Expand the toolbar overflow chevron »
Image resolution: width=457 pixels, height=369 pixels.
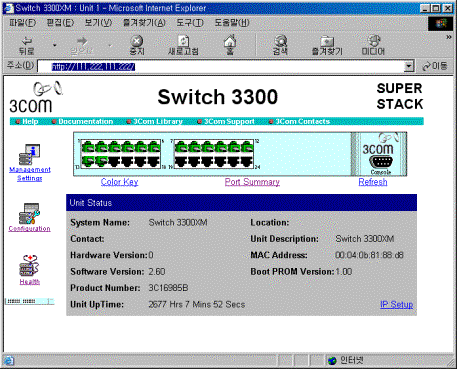pos(449,37)
